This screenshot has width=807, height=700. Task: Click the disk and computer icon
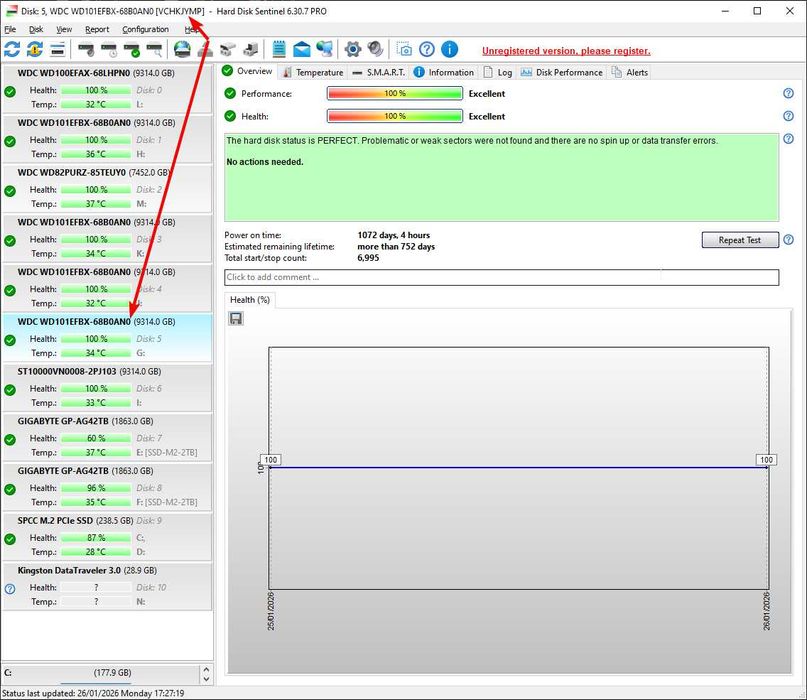click(x=251, y=50)
